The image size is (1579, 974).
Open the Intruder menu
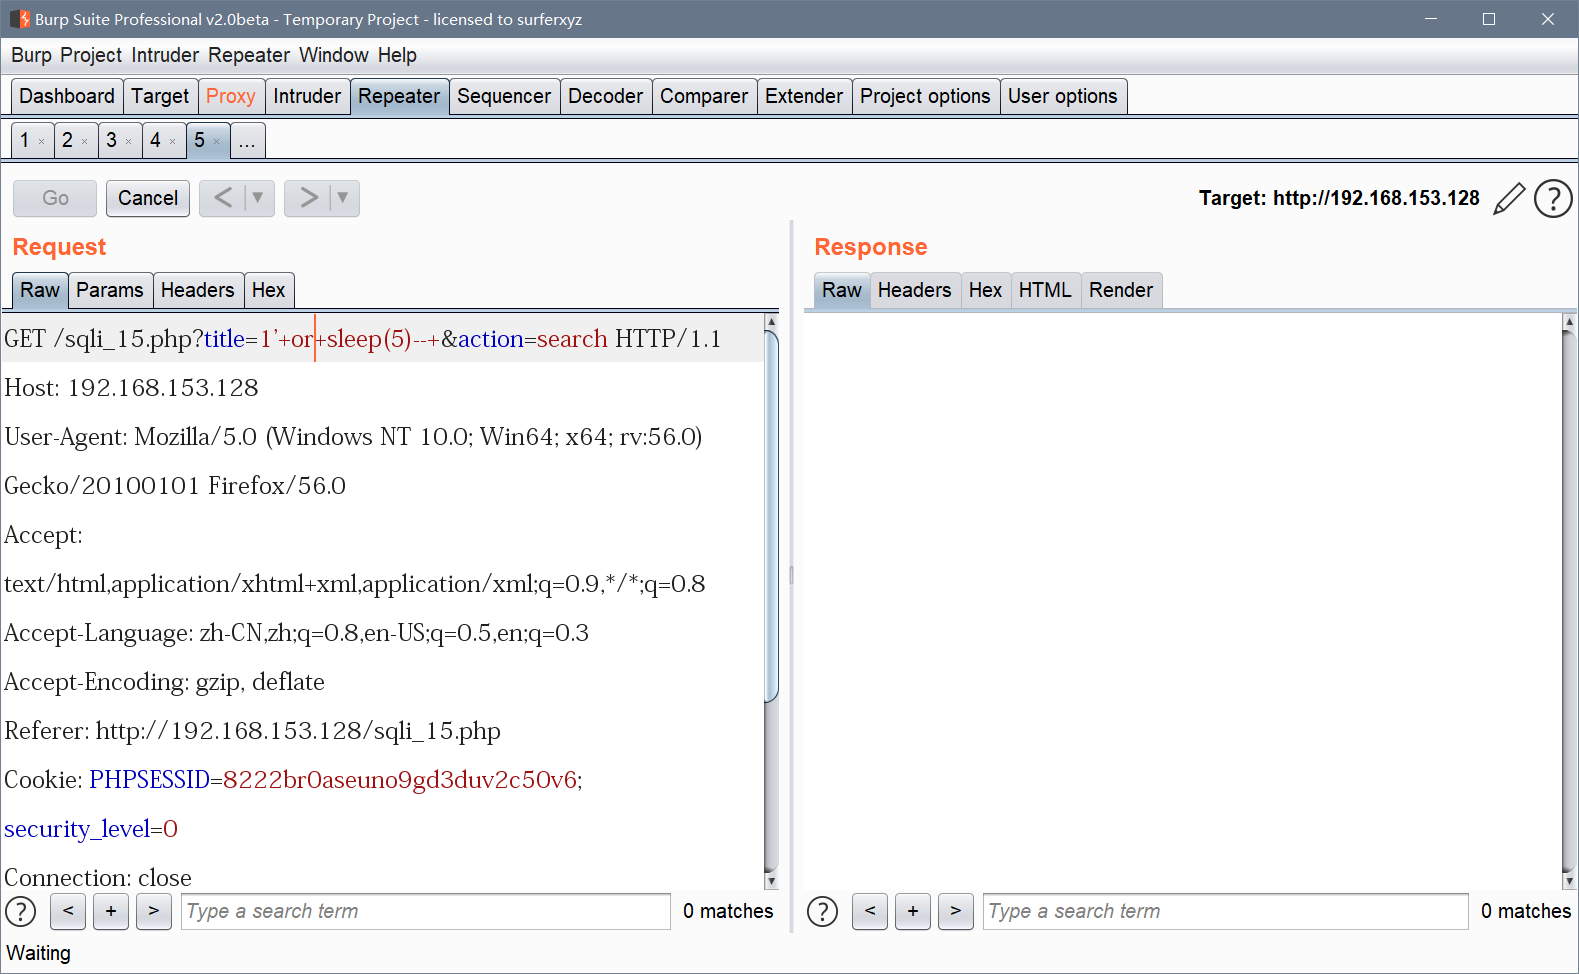click(165, 55)
